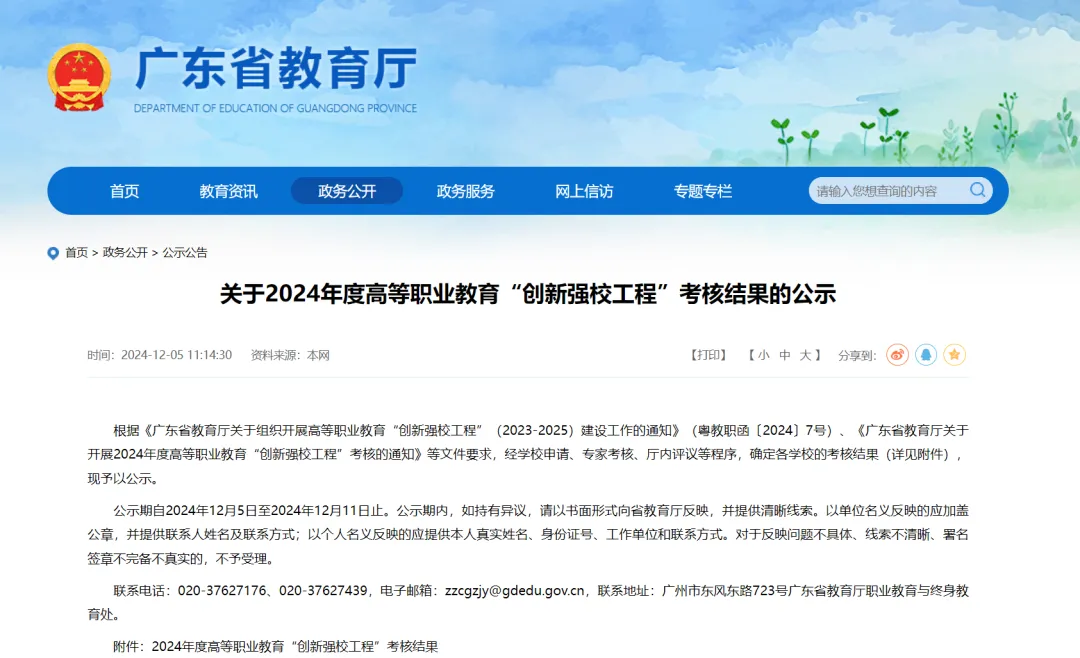
Task: Click phone number 020-37627439
Action: coord(323,590)
